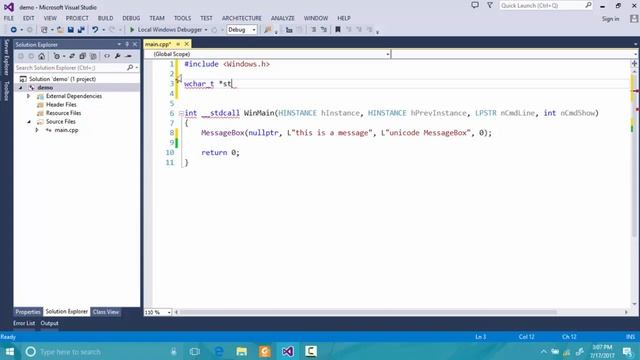Open the BUILD menu

click(105, 18)
